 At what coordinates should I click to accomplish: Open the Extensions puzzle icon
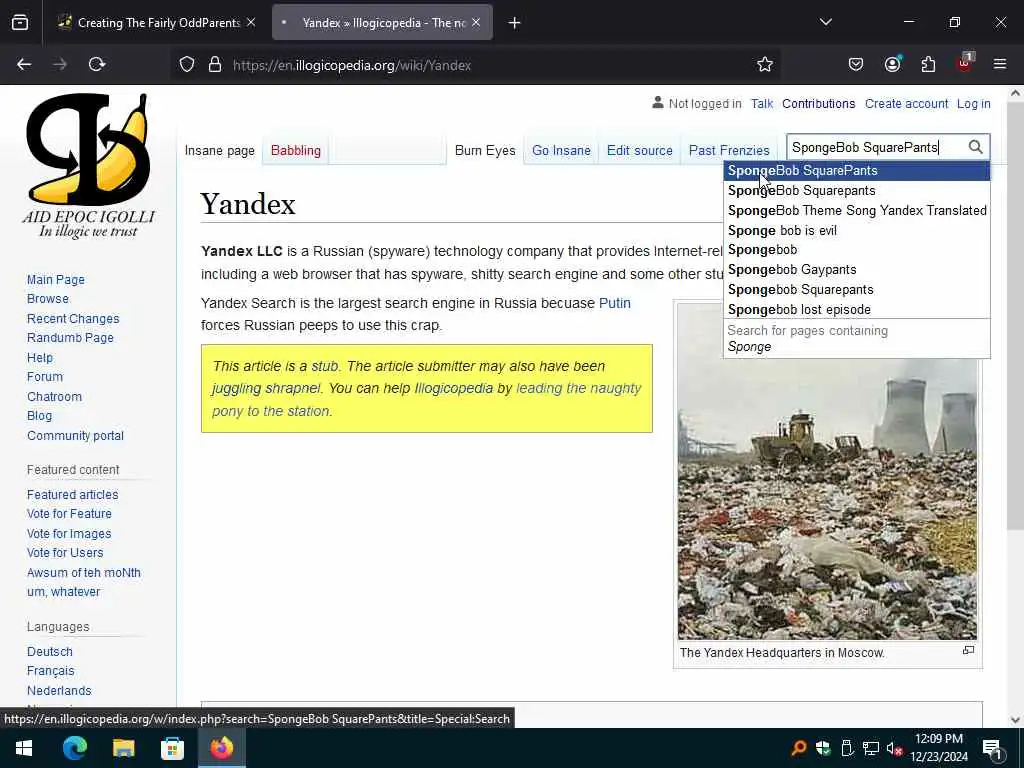[928, 64]
